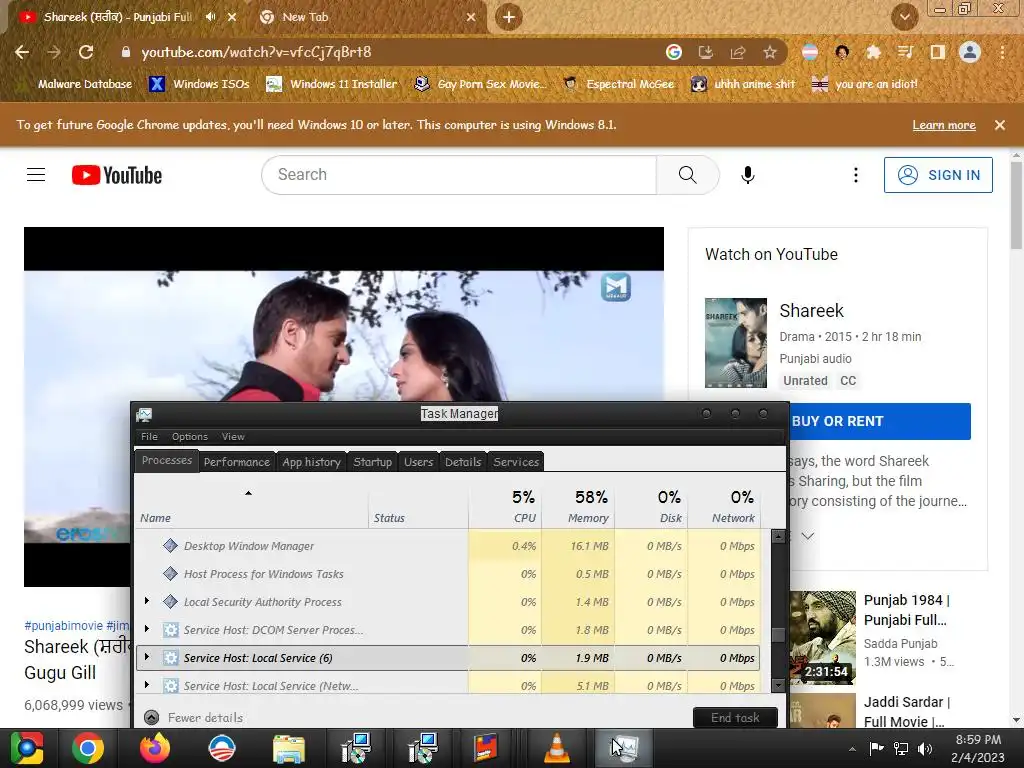
Task: Switch to Performance tab in Task Manager
Action: pyautogui.click(x=236, y=462)
